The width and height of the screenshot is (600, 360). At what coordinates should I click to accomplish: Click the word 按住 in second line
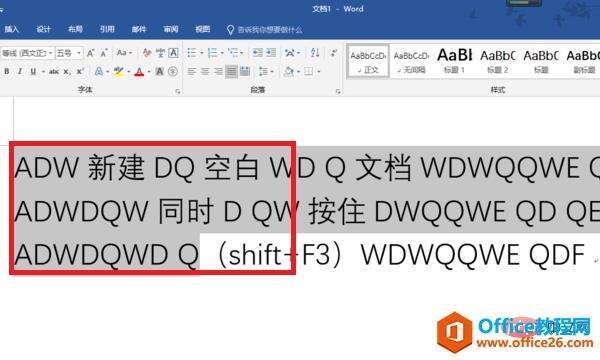[x=337, y=211]
